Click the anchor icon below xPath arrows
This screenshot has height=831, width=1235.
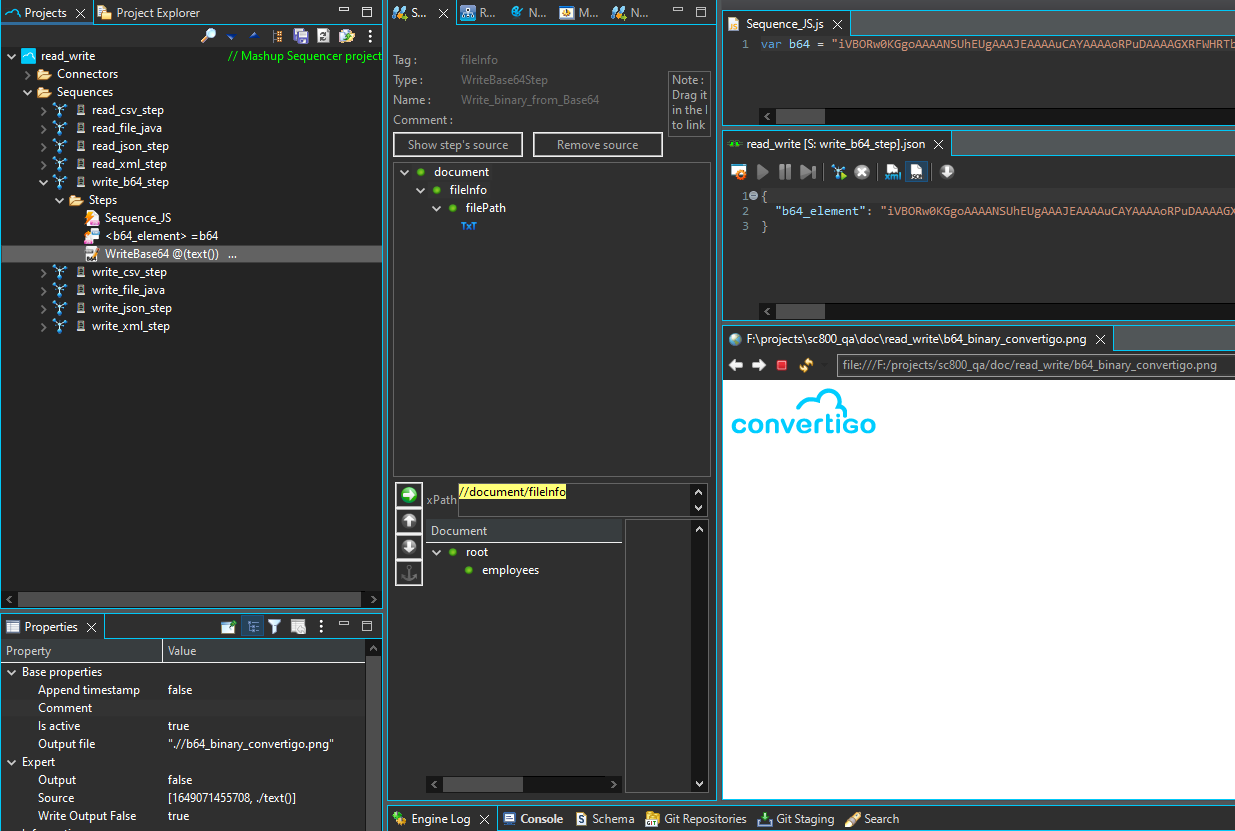point(408,573)
